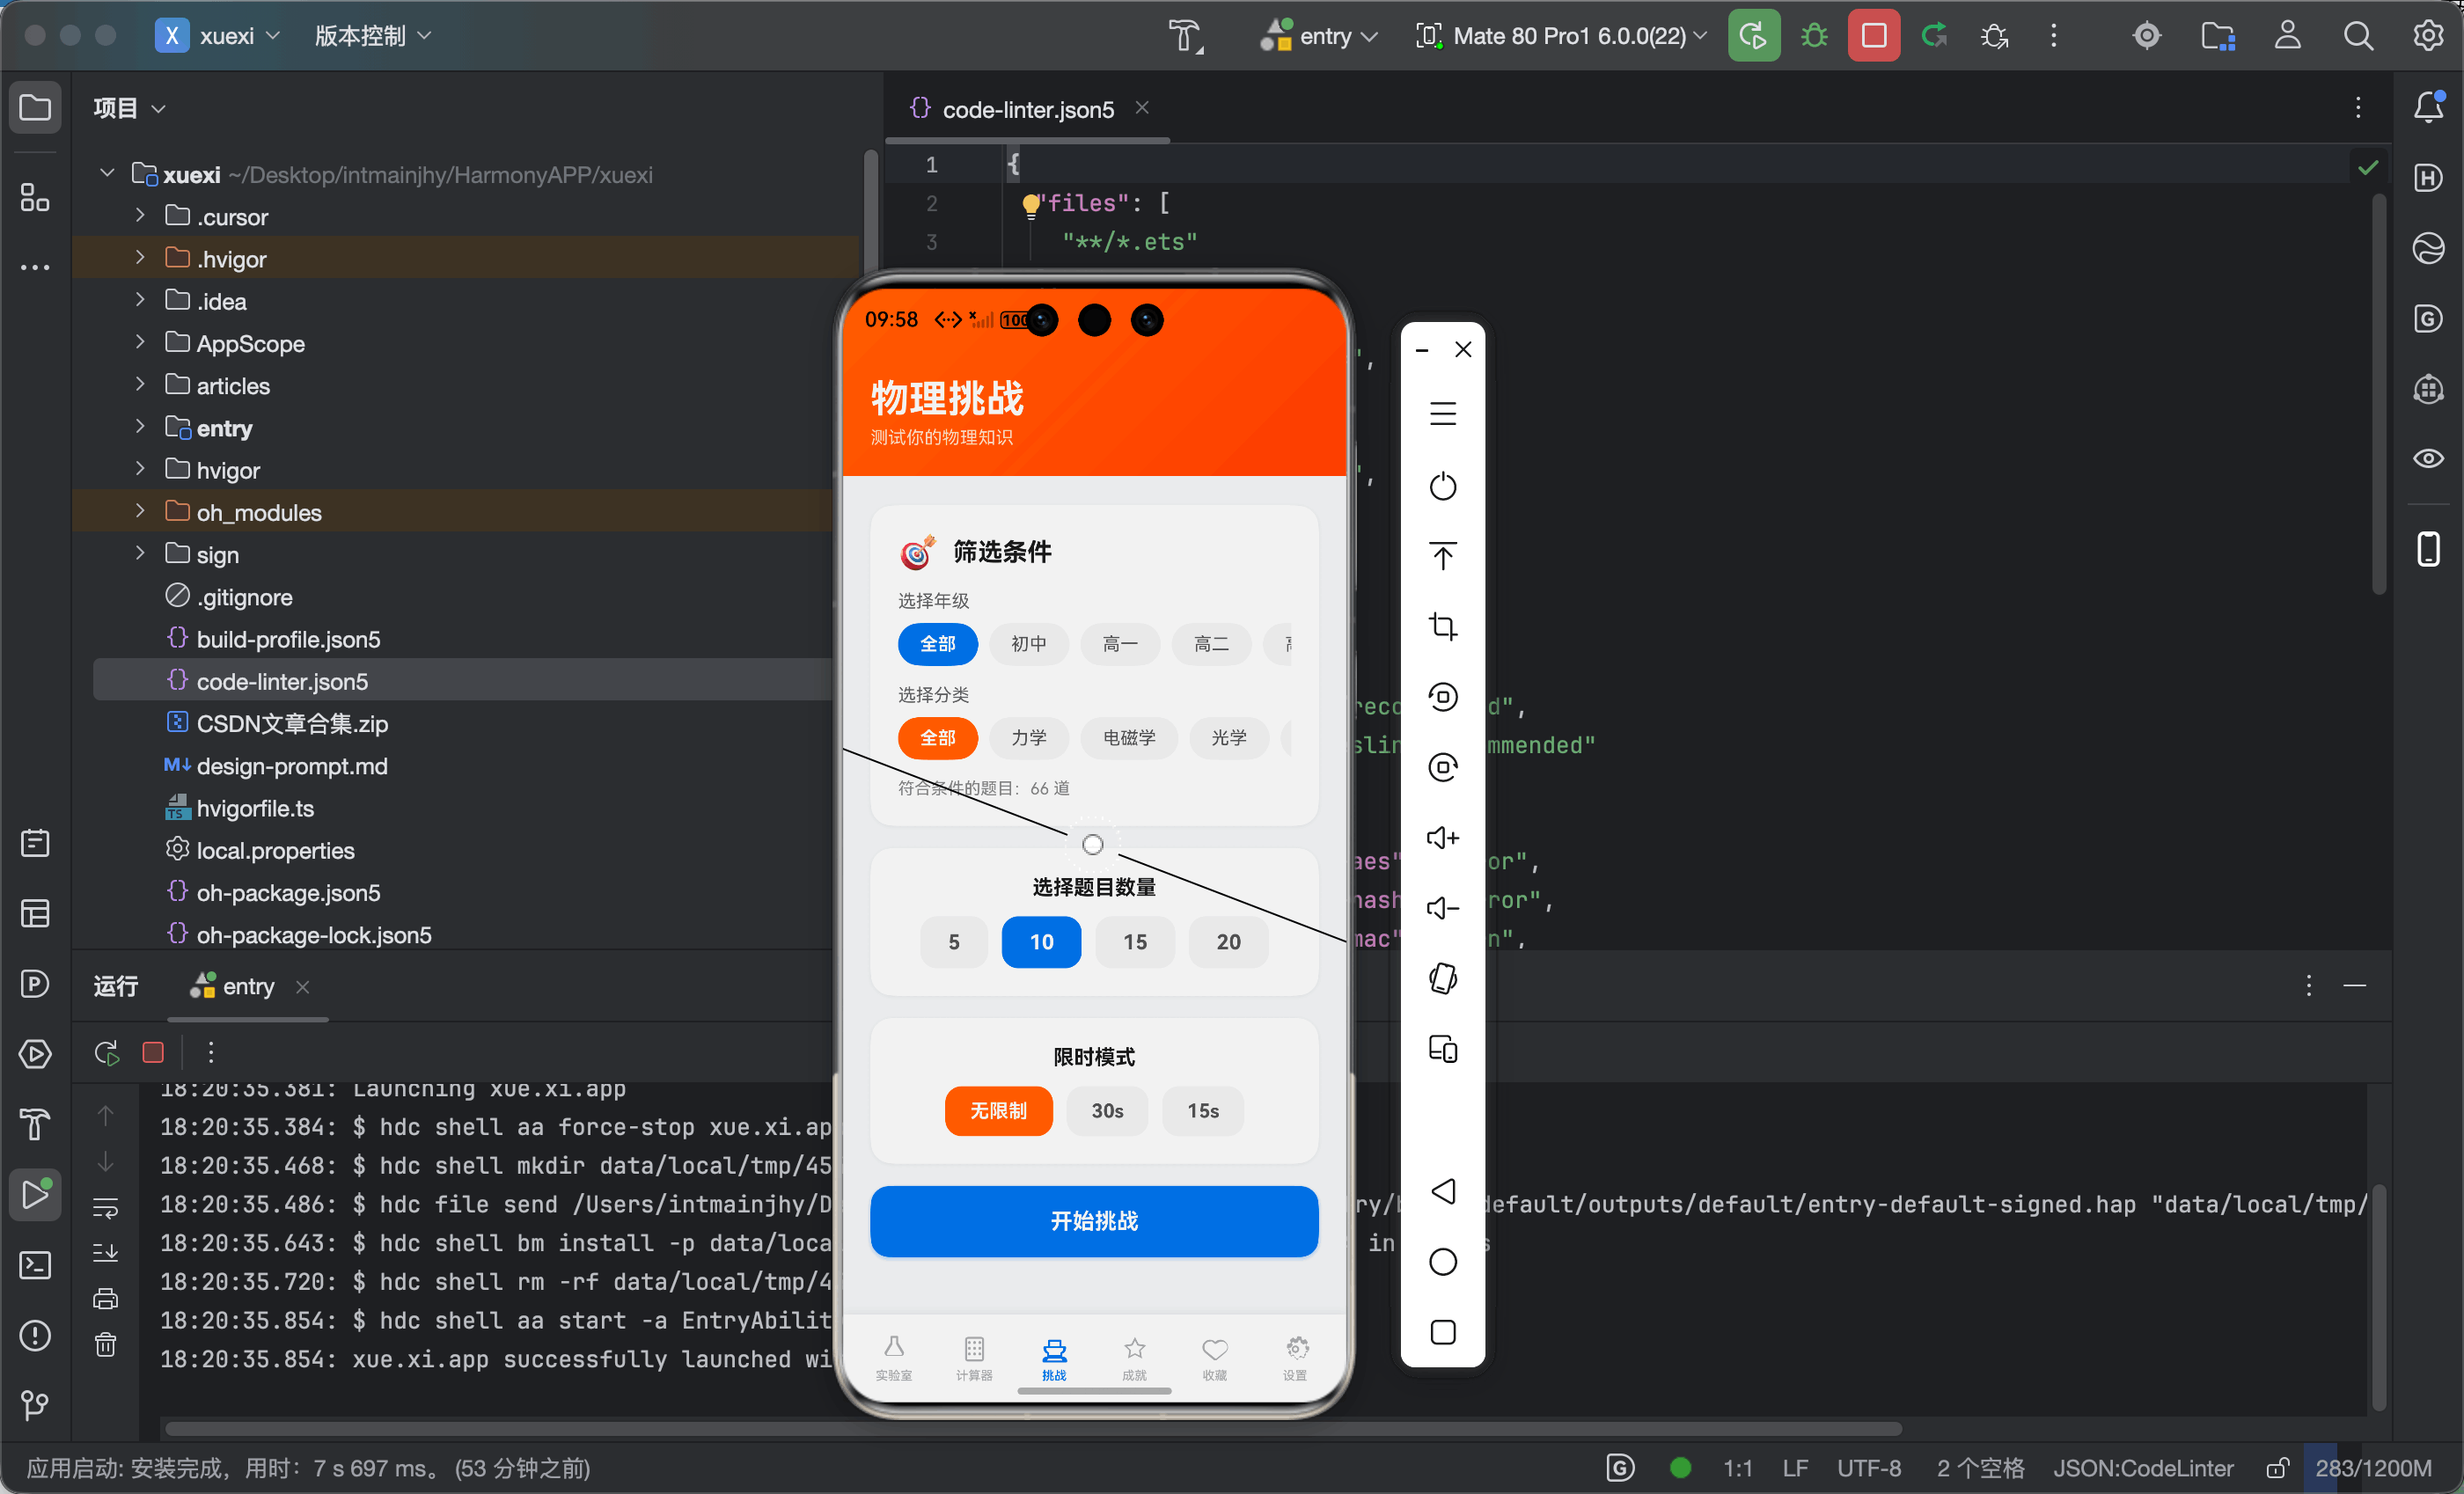Open 收藏 tab in app

[1214, 1359]
